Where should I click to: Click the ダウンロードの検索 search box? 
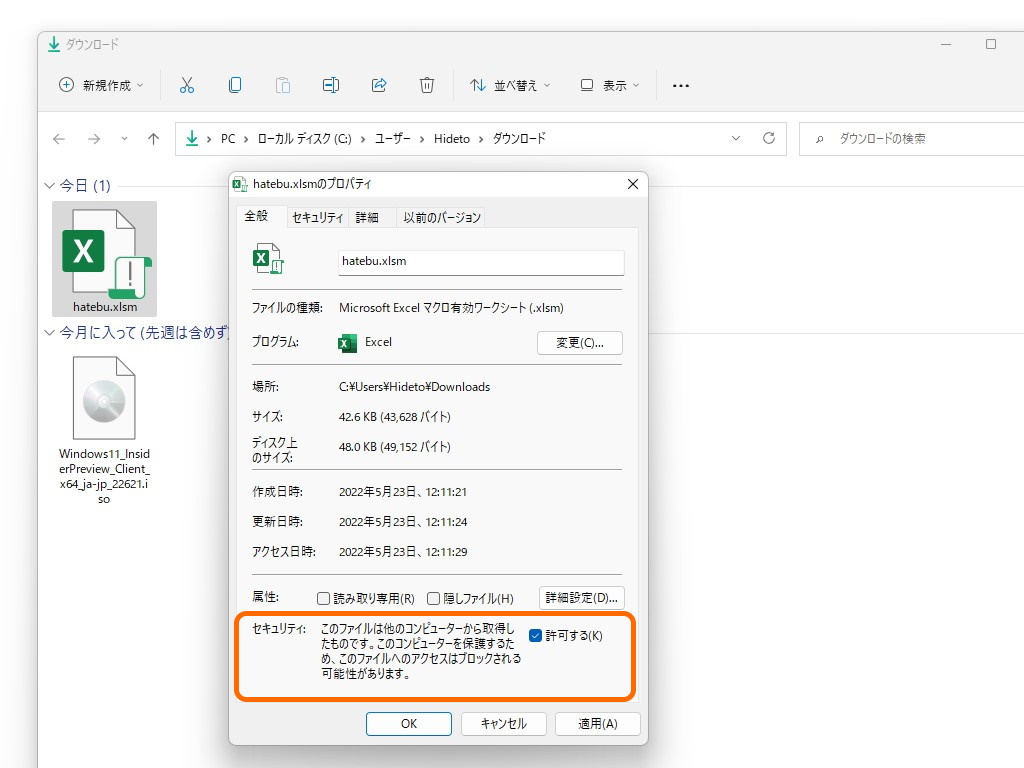(911, 138)
